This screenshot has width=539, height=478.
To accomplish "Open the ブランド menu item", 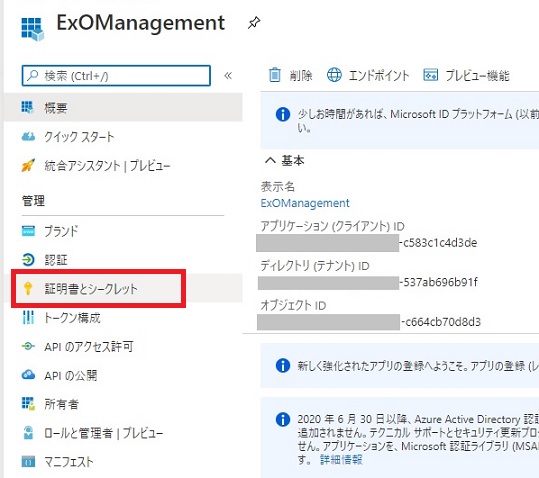I will click(61, 231).
